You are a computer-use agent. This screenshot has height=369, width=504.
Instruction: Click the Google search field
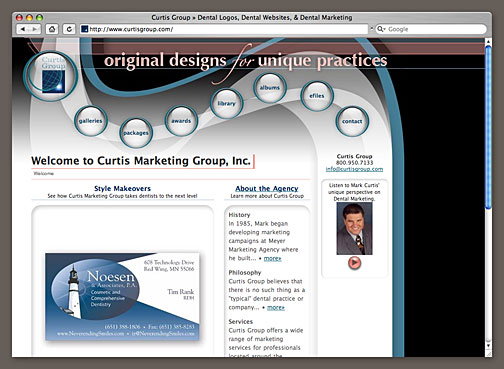click(431, 29)
